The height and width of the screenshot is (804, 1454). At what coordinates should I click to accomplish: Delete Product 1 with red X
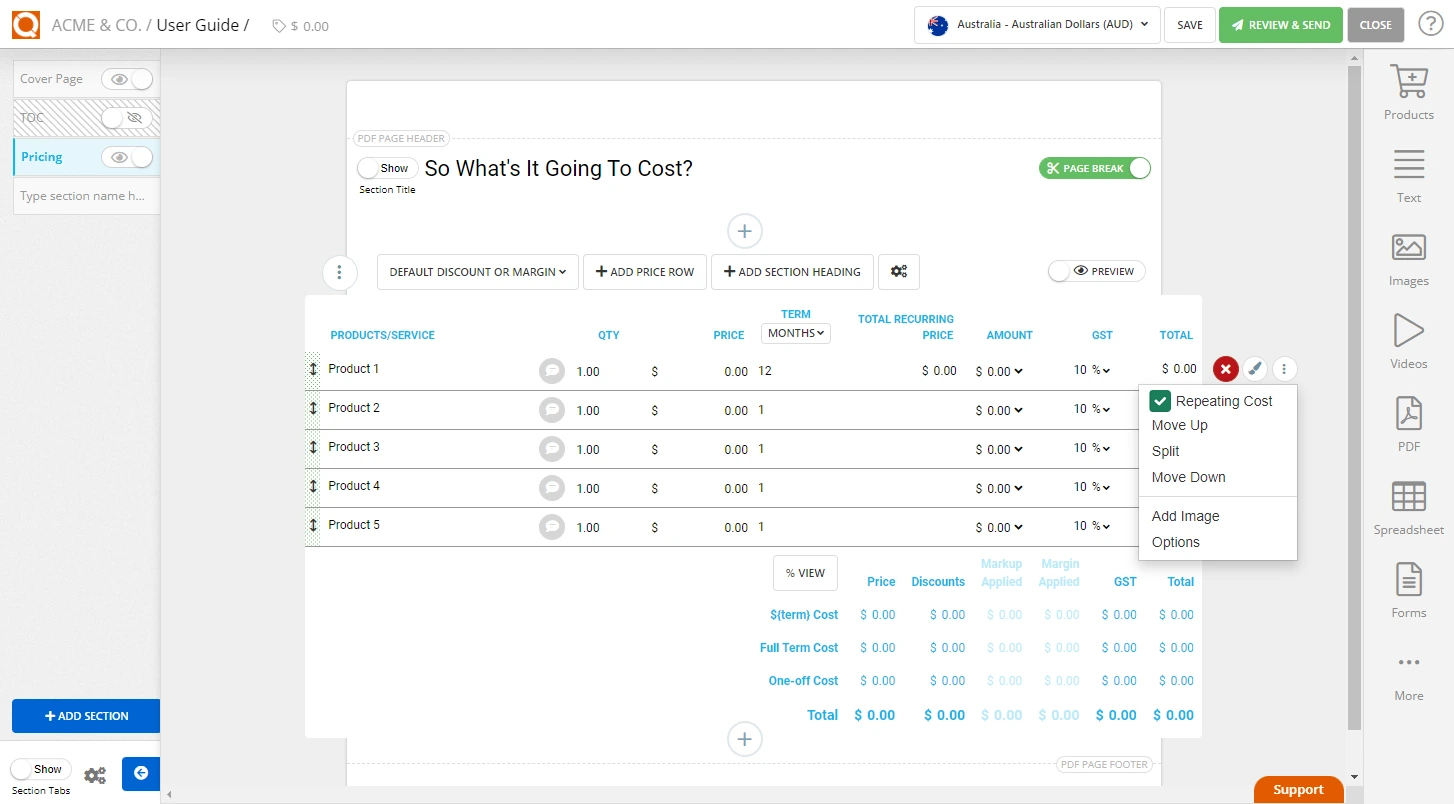(x=1225, y=368)
